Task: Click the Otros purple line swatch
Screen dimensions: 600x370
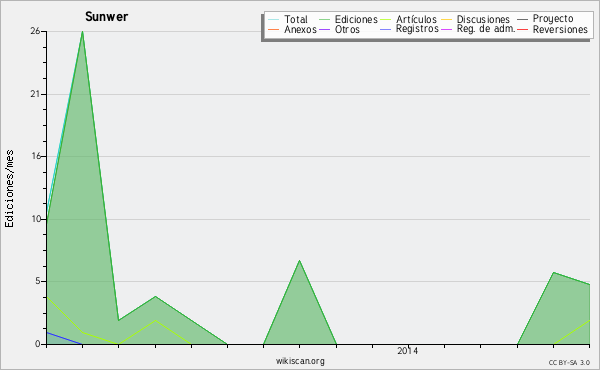Action: pyautogui.click(x=324, y=29)
